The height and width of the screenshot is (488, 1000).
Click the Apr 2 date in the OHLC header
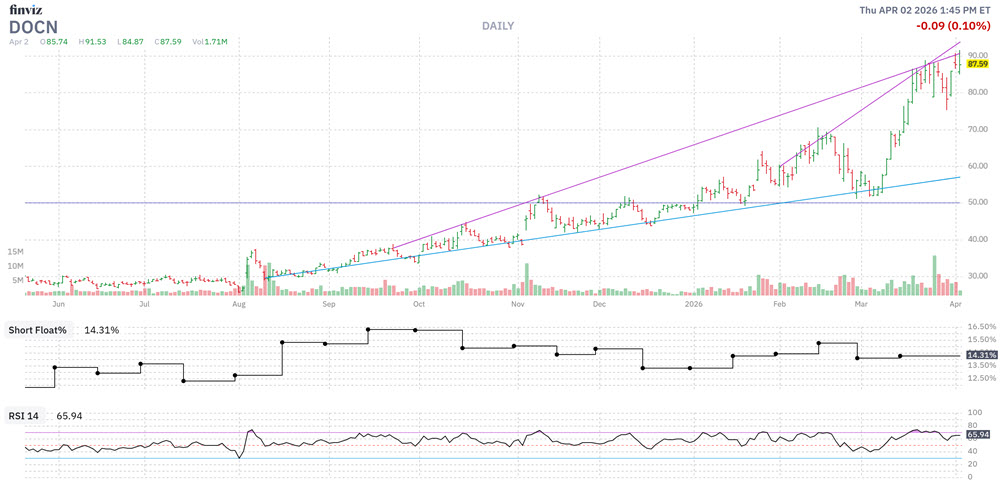pos(19,42)
